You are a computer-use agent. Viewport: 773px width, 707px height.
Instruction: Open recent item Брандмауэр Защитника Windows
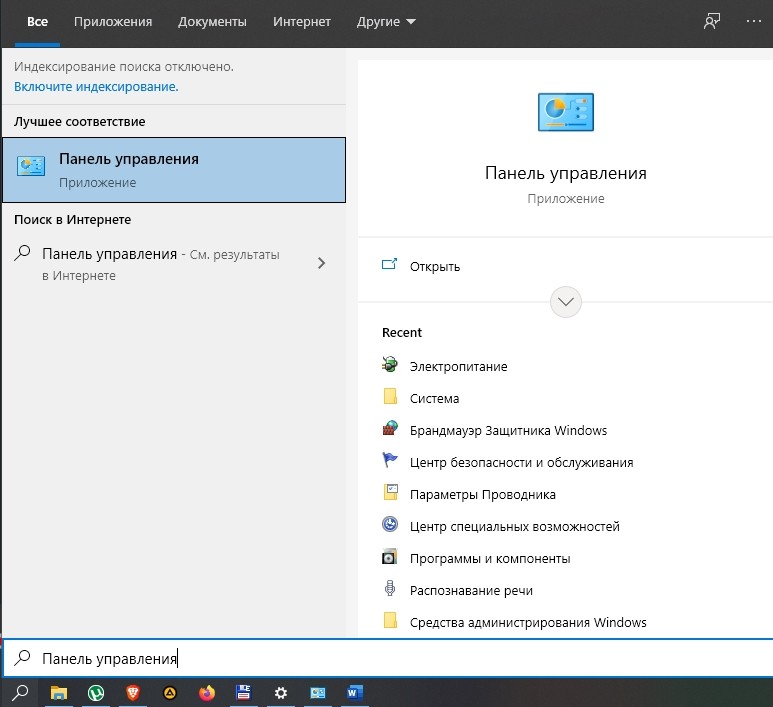coord(508,430)
